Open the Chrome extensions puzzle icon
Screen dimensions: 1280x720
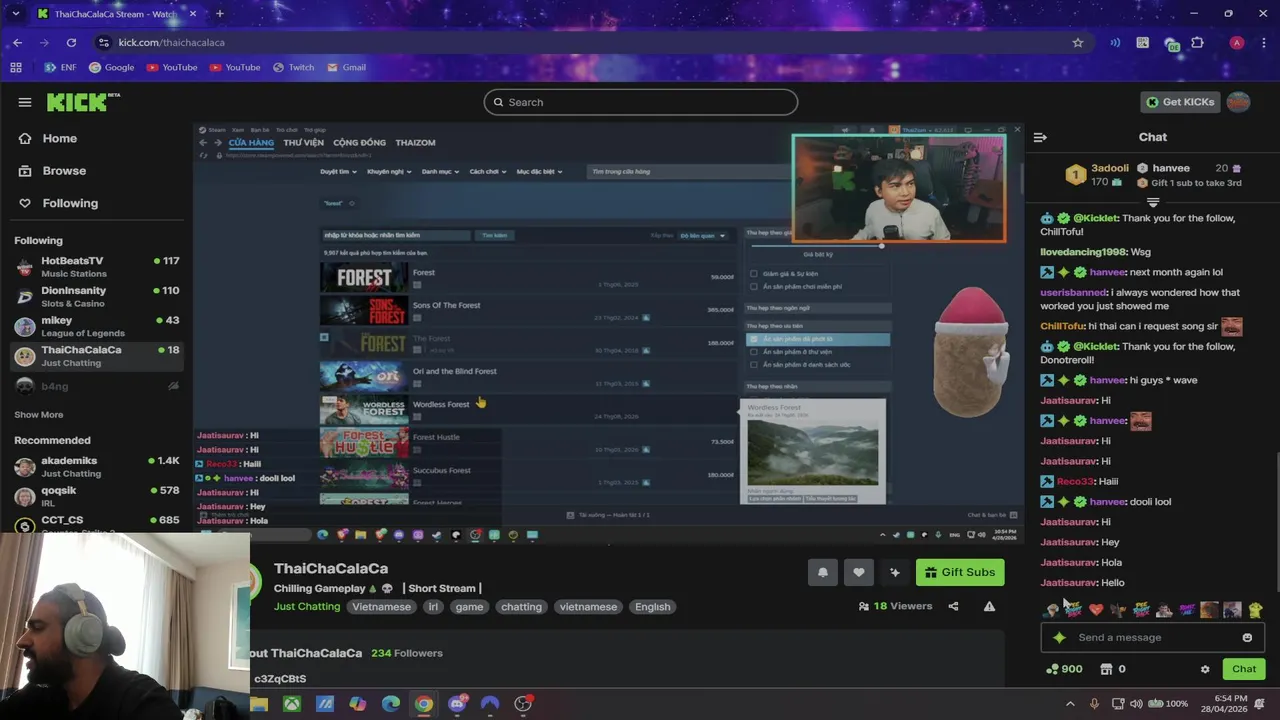[x=1197, y=42]
